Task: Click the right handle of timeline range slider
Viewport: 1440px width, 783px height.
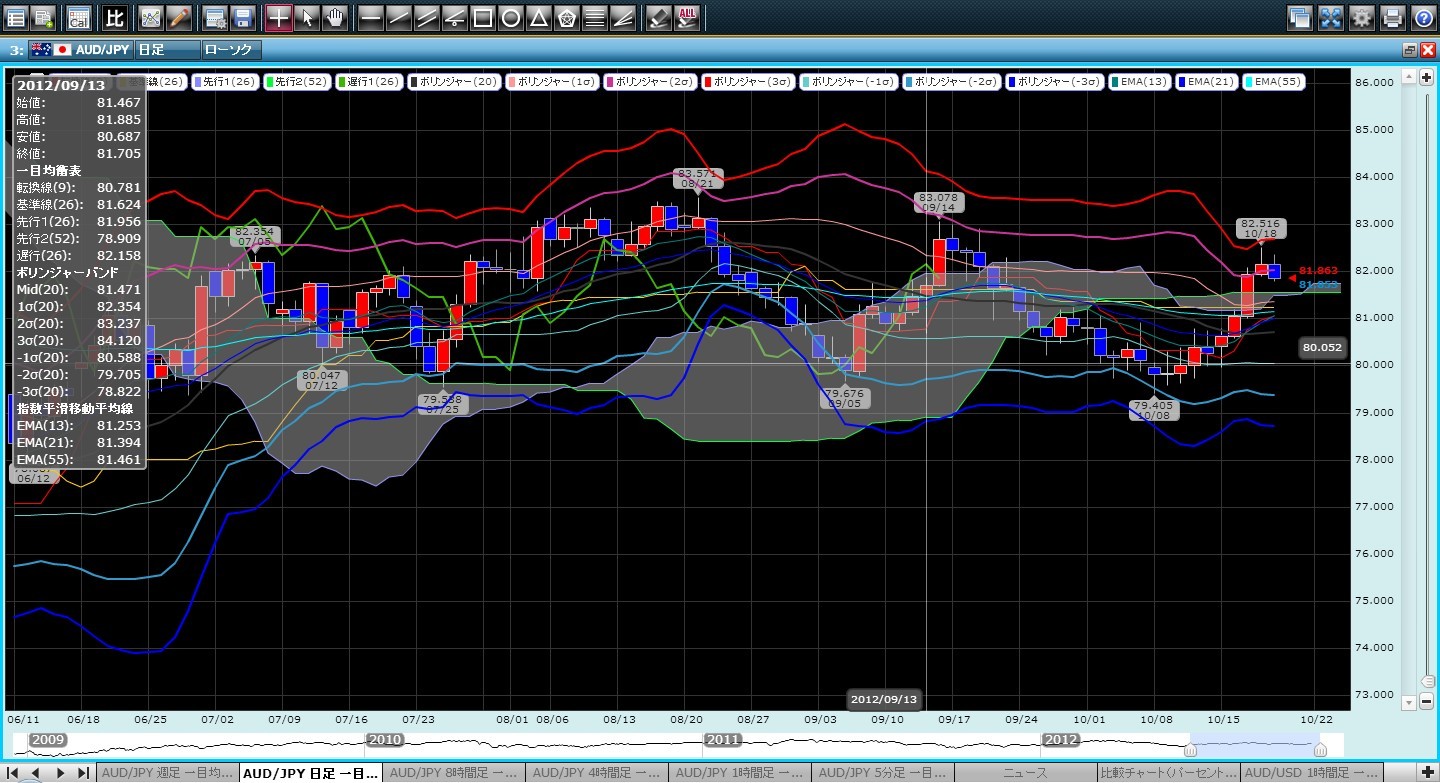Action: pyautogui.click(x=1320, y=749)
